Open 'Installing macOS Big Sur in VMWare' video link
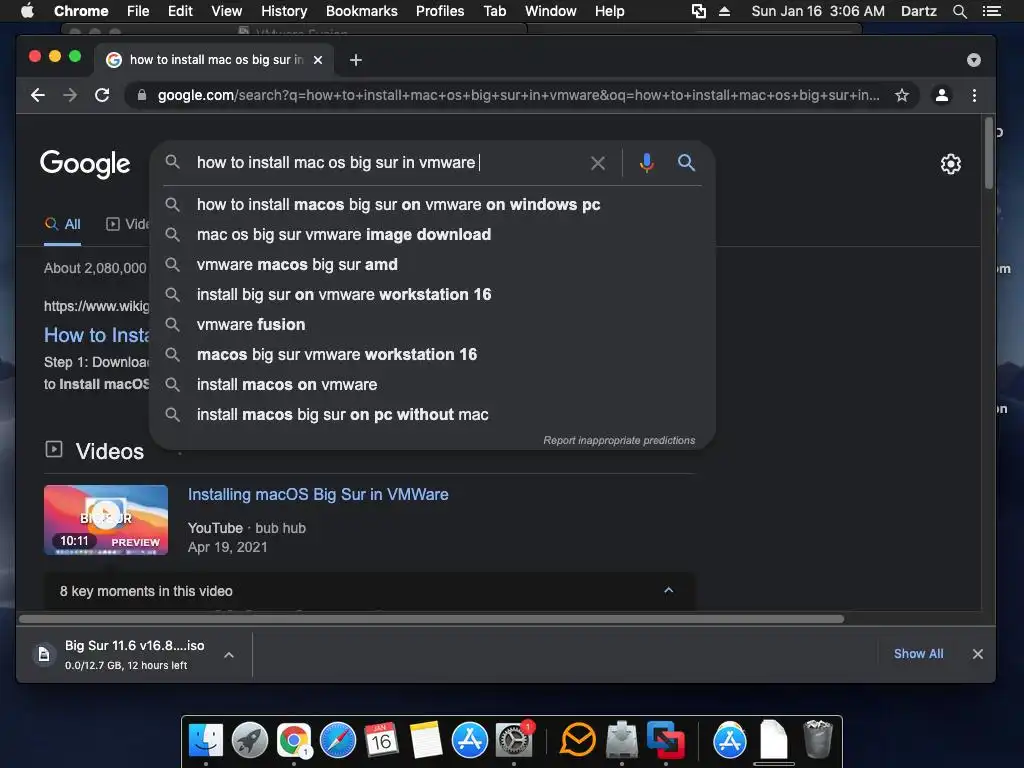The width and height of the screenshot is (1024, 768). [318, 494]
